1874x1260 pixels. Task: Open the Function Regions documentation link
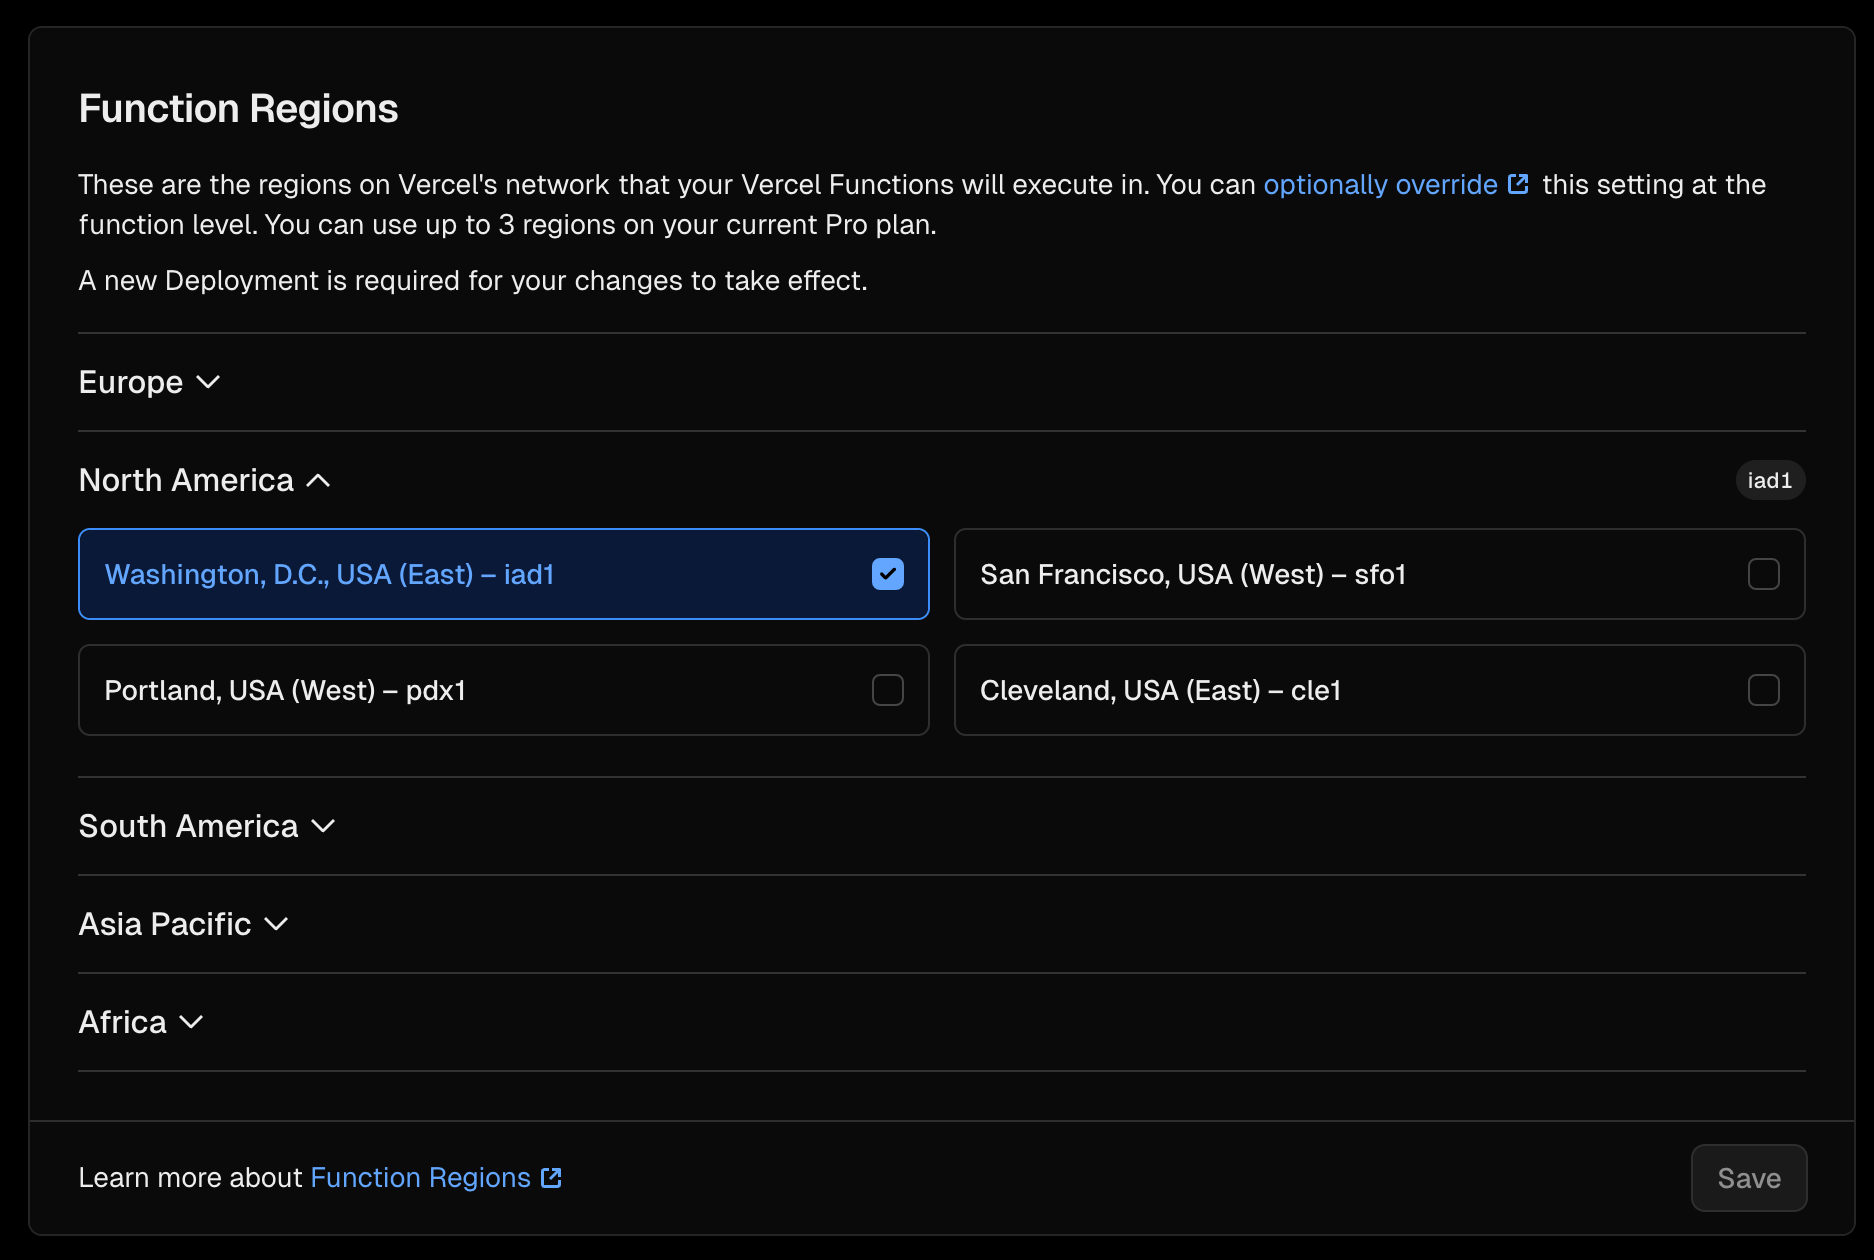tap(420, 1178)
